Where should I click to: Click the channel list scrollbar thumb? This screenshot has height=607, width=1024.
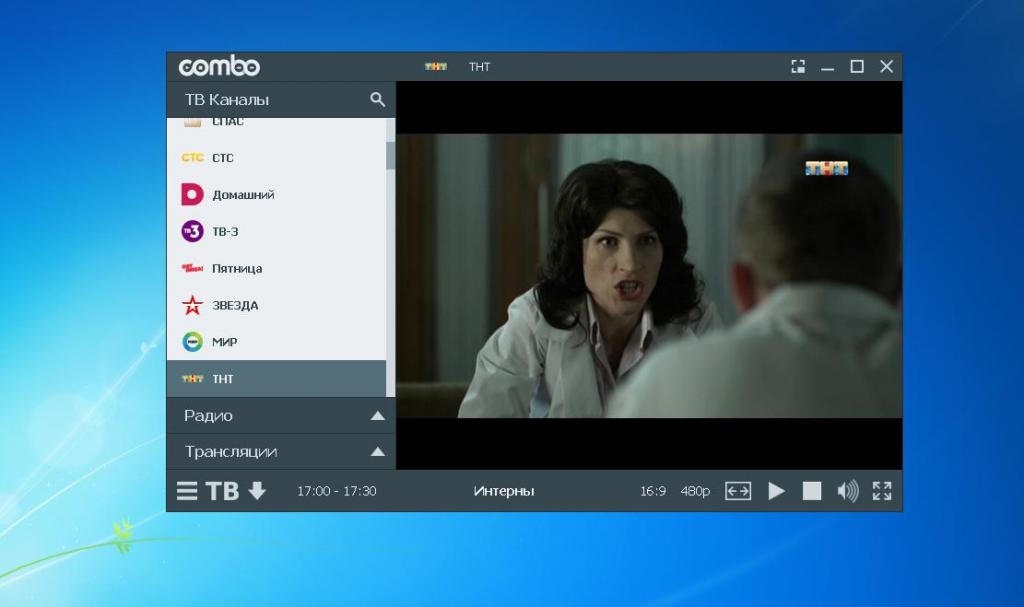391,156
